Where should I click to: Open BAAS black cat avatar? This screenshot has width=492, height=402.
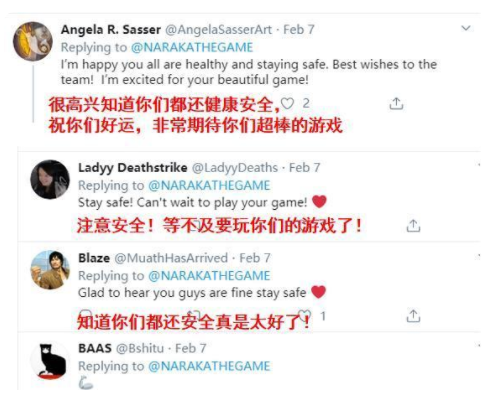point(50,361)
